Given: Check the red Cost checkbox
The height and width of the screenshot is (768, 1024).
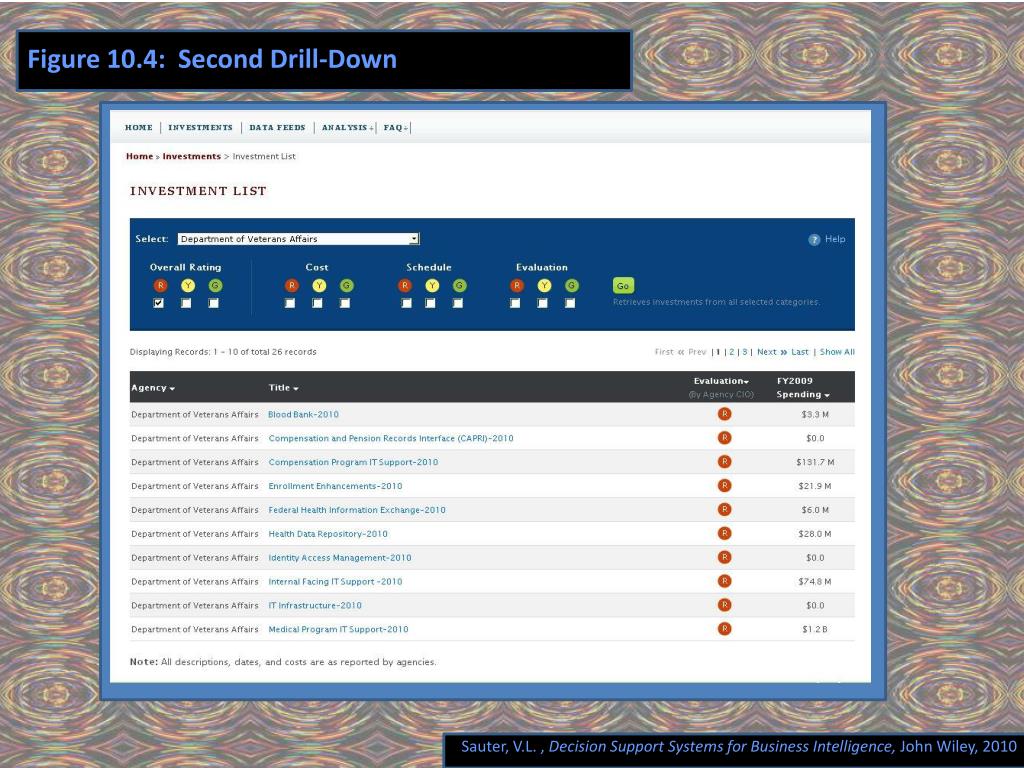Looking at the screenshot, I should coord(290,303).
